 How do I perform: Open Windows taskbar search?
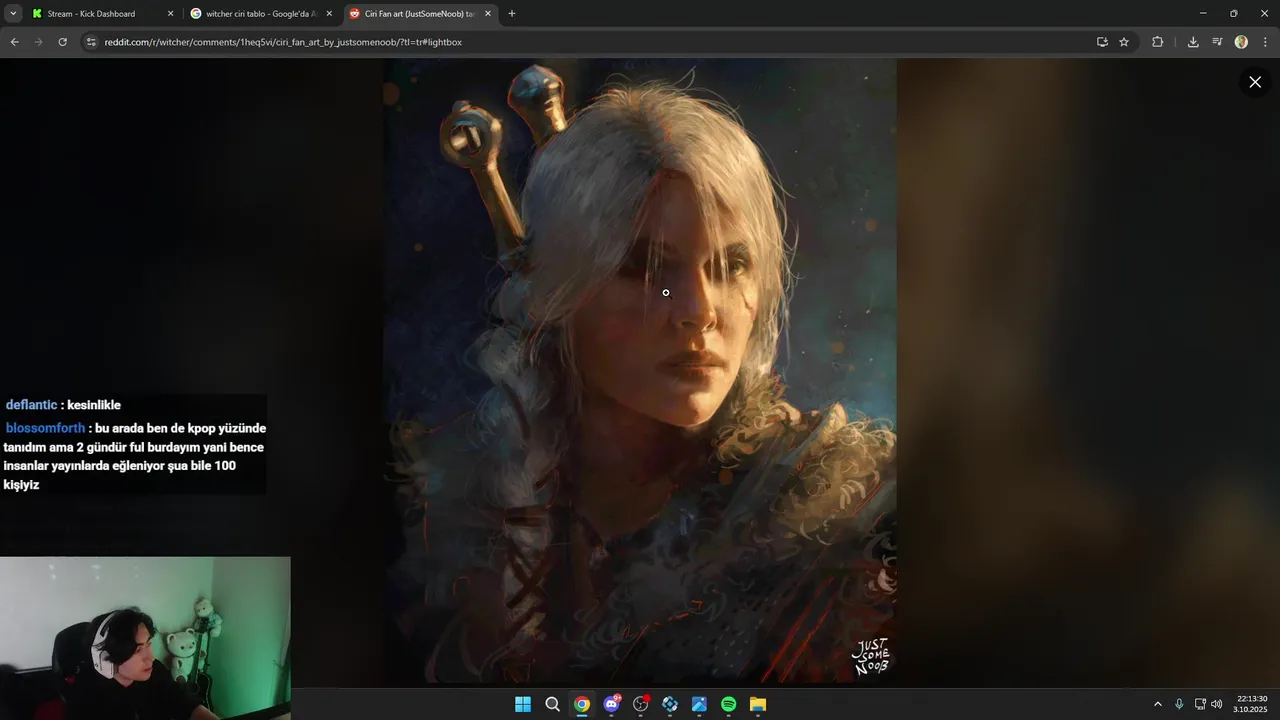click(552, 704)
